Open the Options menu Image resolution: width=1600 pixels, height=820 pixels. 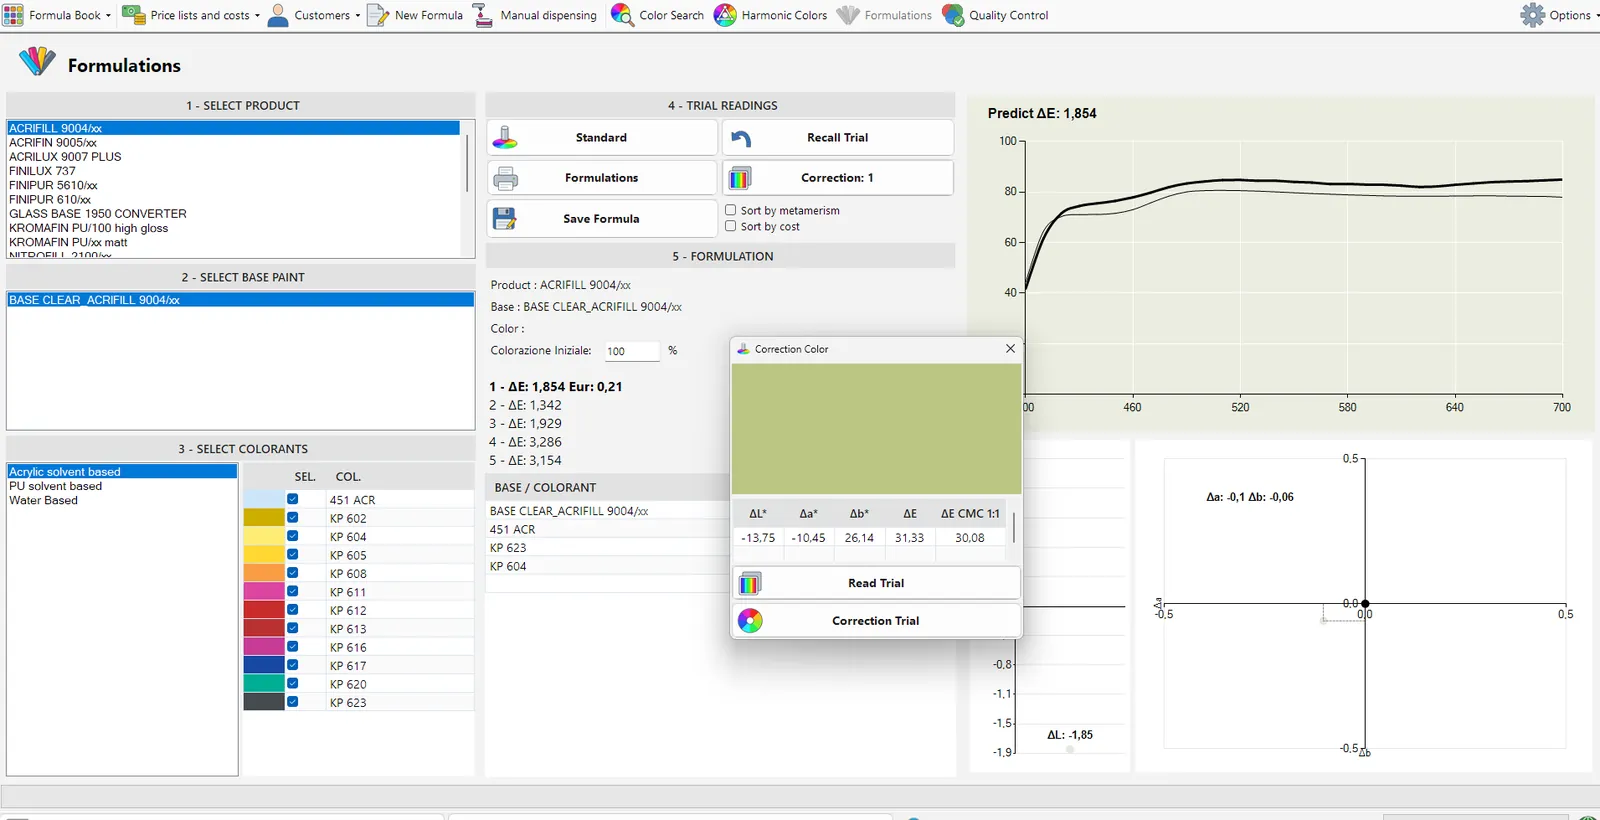click(1557, 15)
